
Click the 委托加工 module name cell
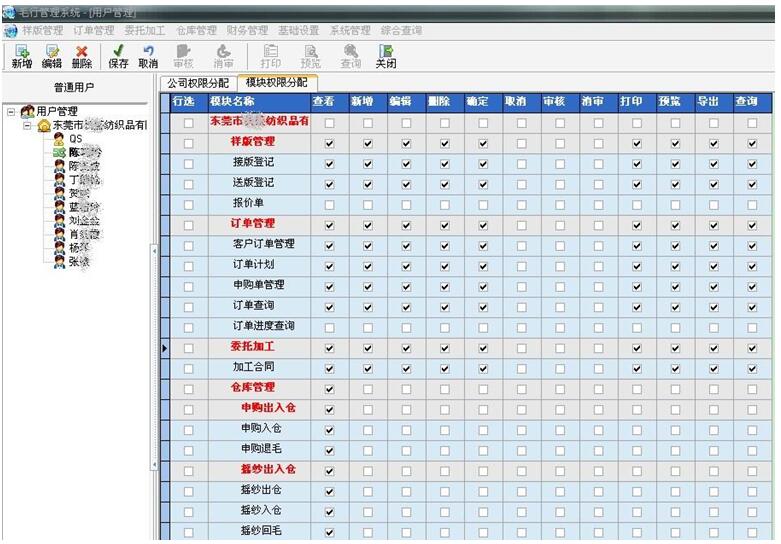click(259, 347)
